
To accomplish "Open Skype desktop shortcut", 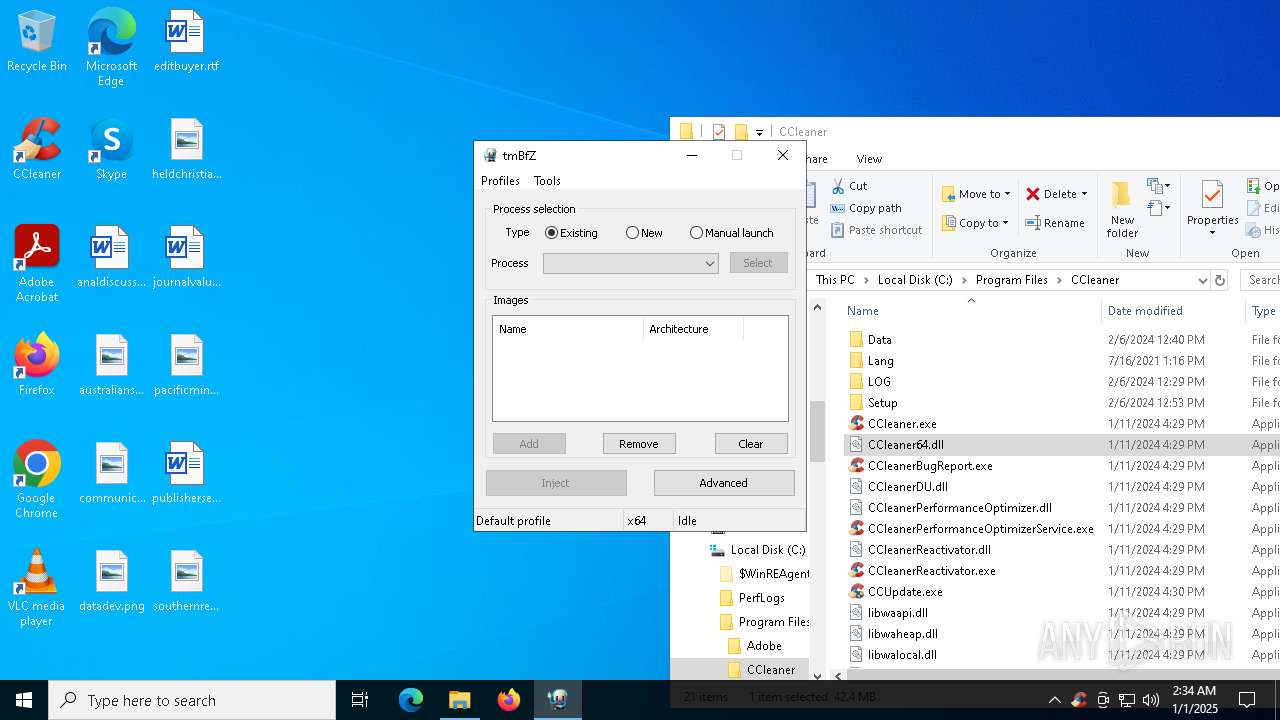I will 111,150.
